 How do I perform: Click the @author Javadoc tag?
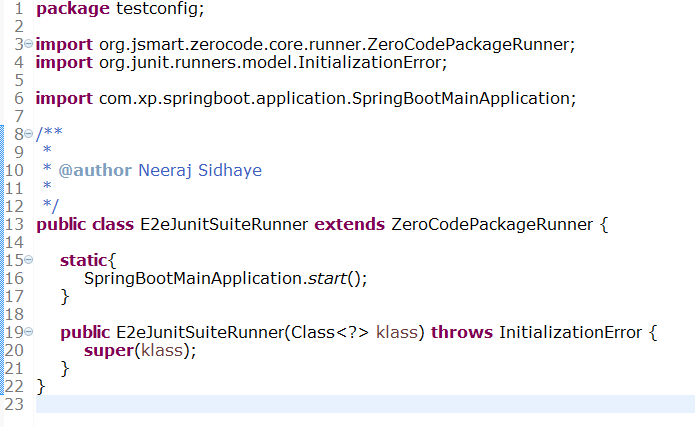click(x=95, y=170)
